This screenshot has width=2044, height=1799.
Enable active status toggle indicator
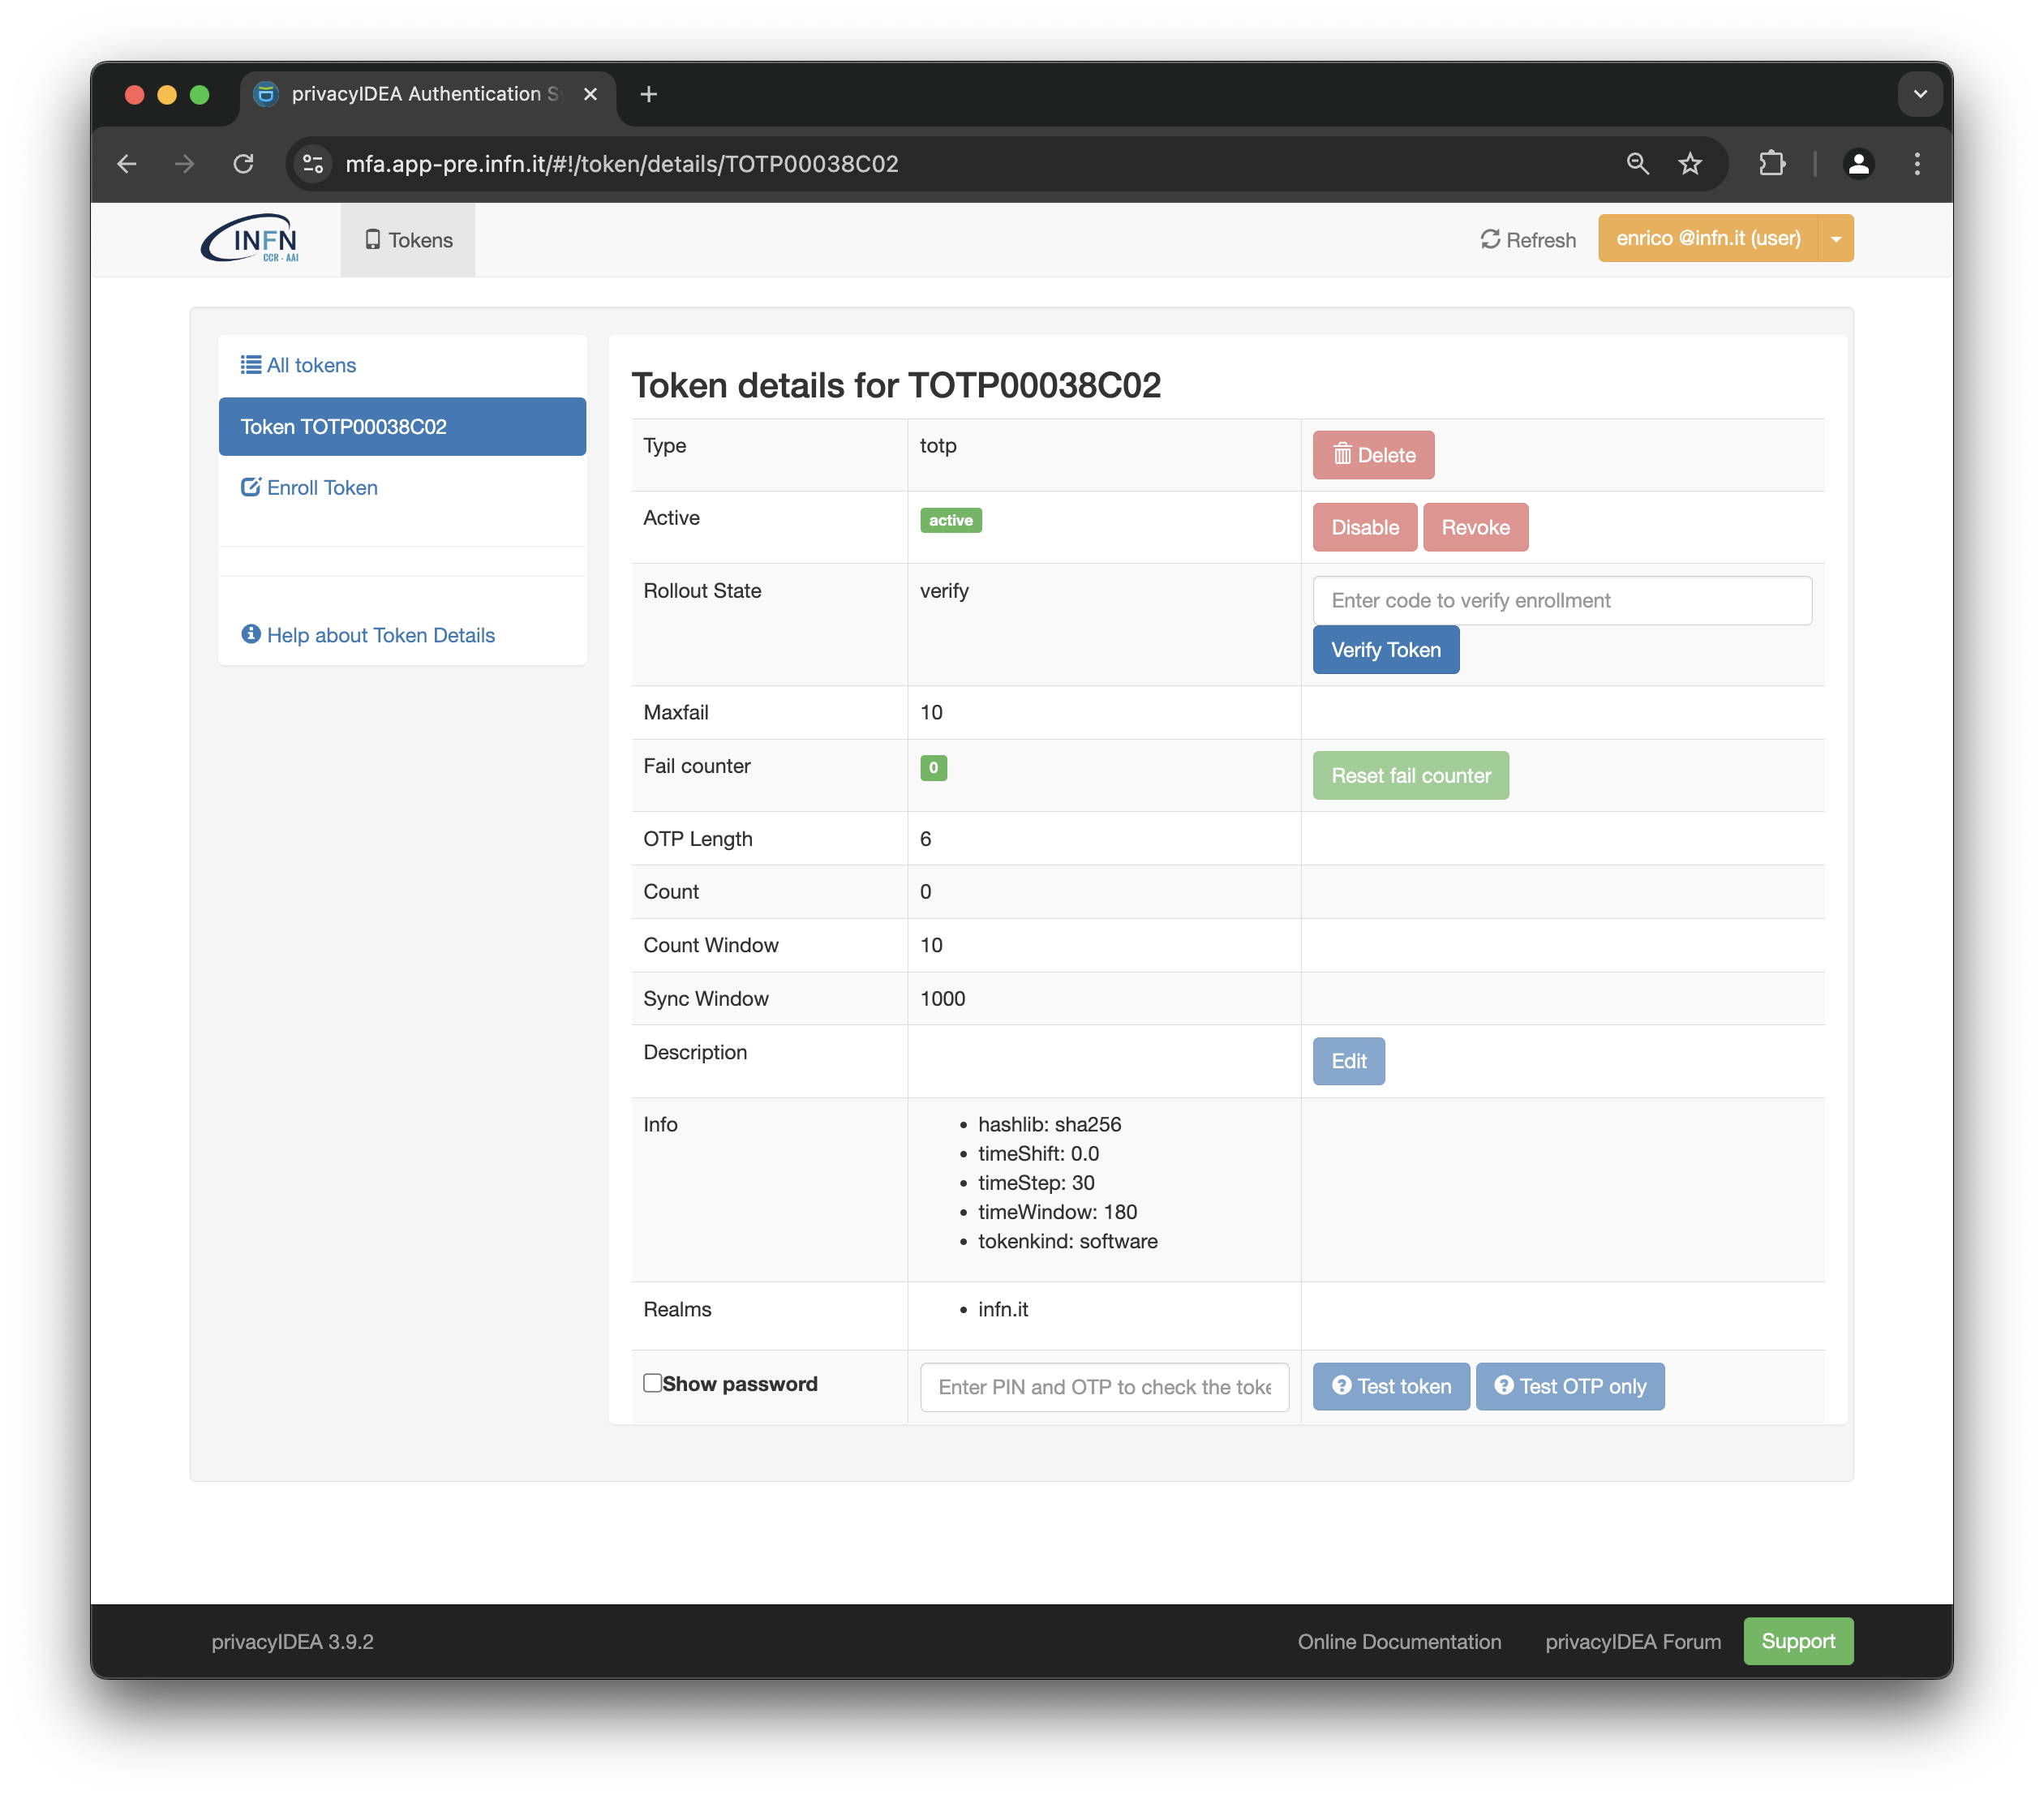point(949,520)
